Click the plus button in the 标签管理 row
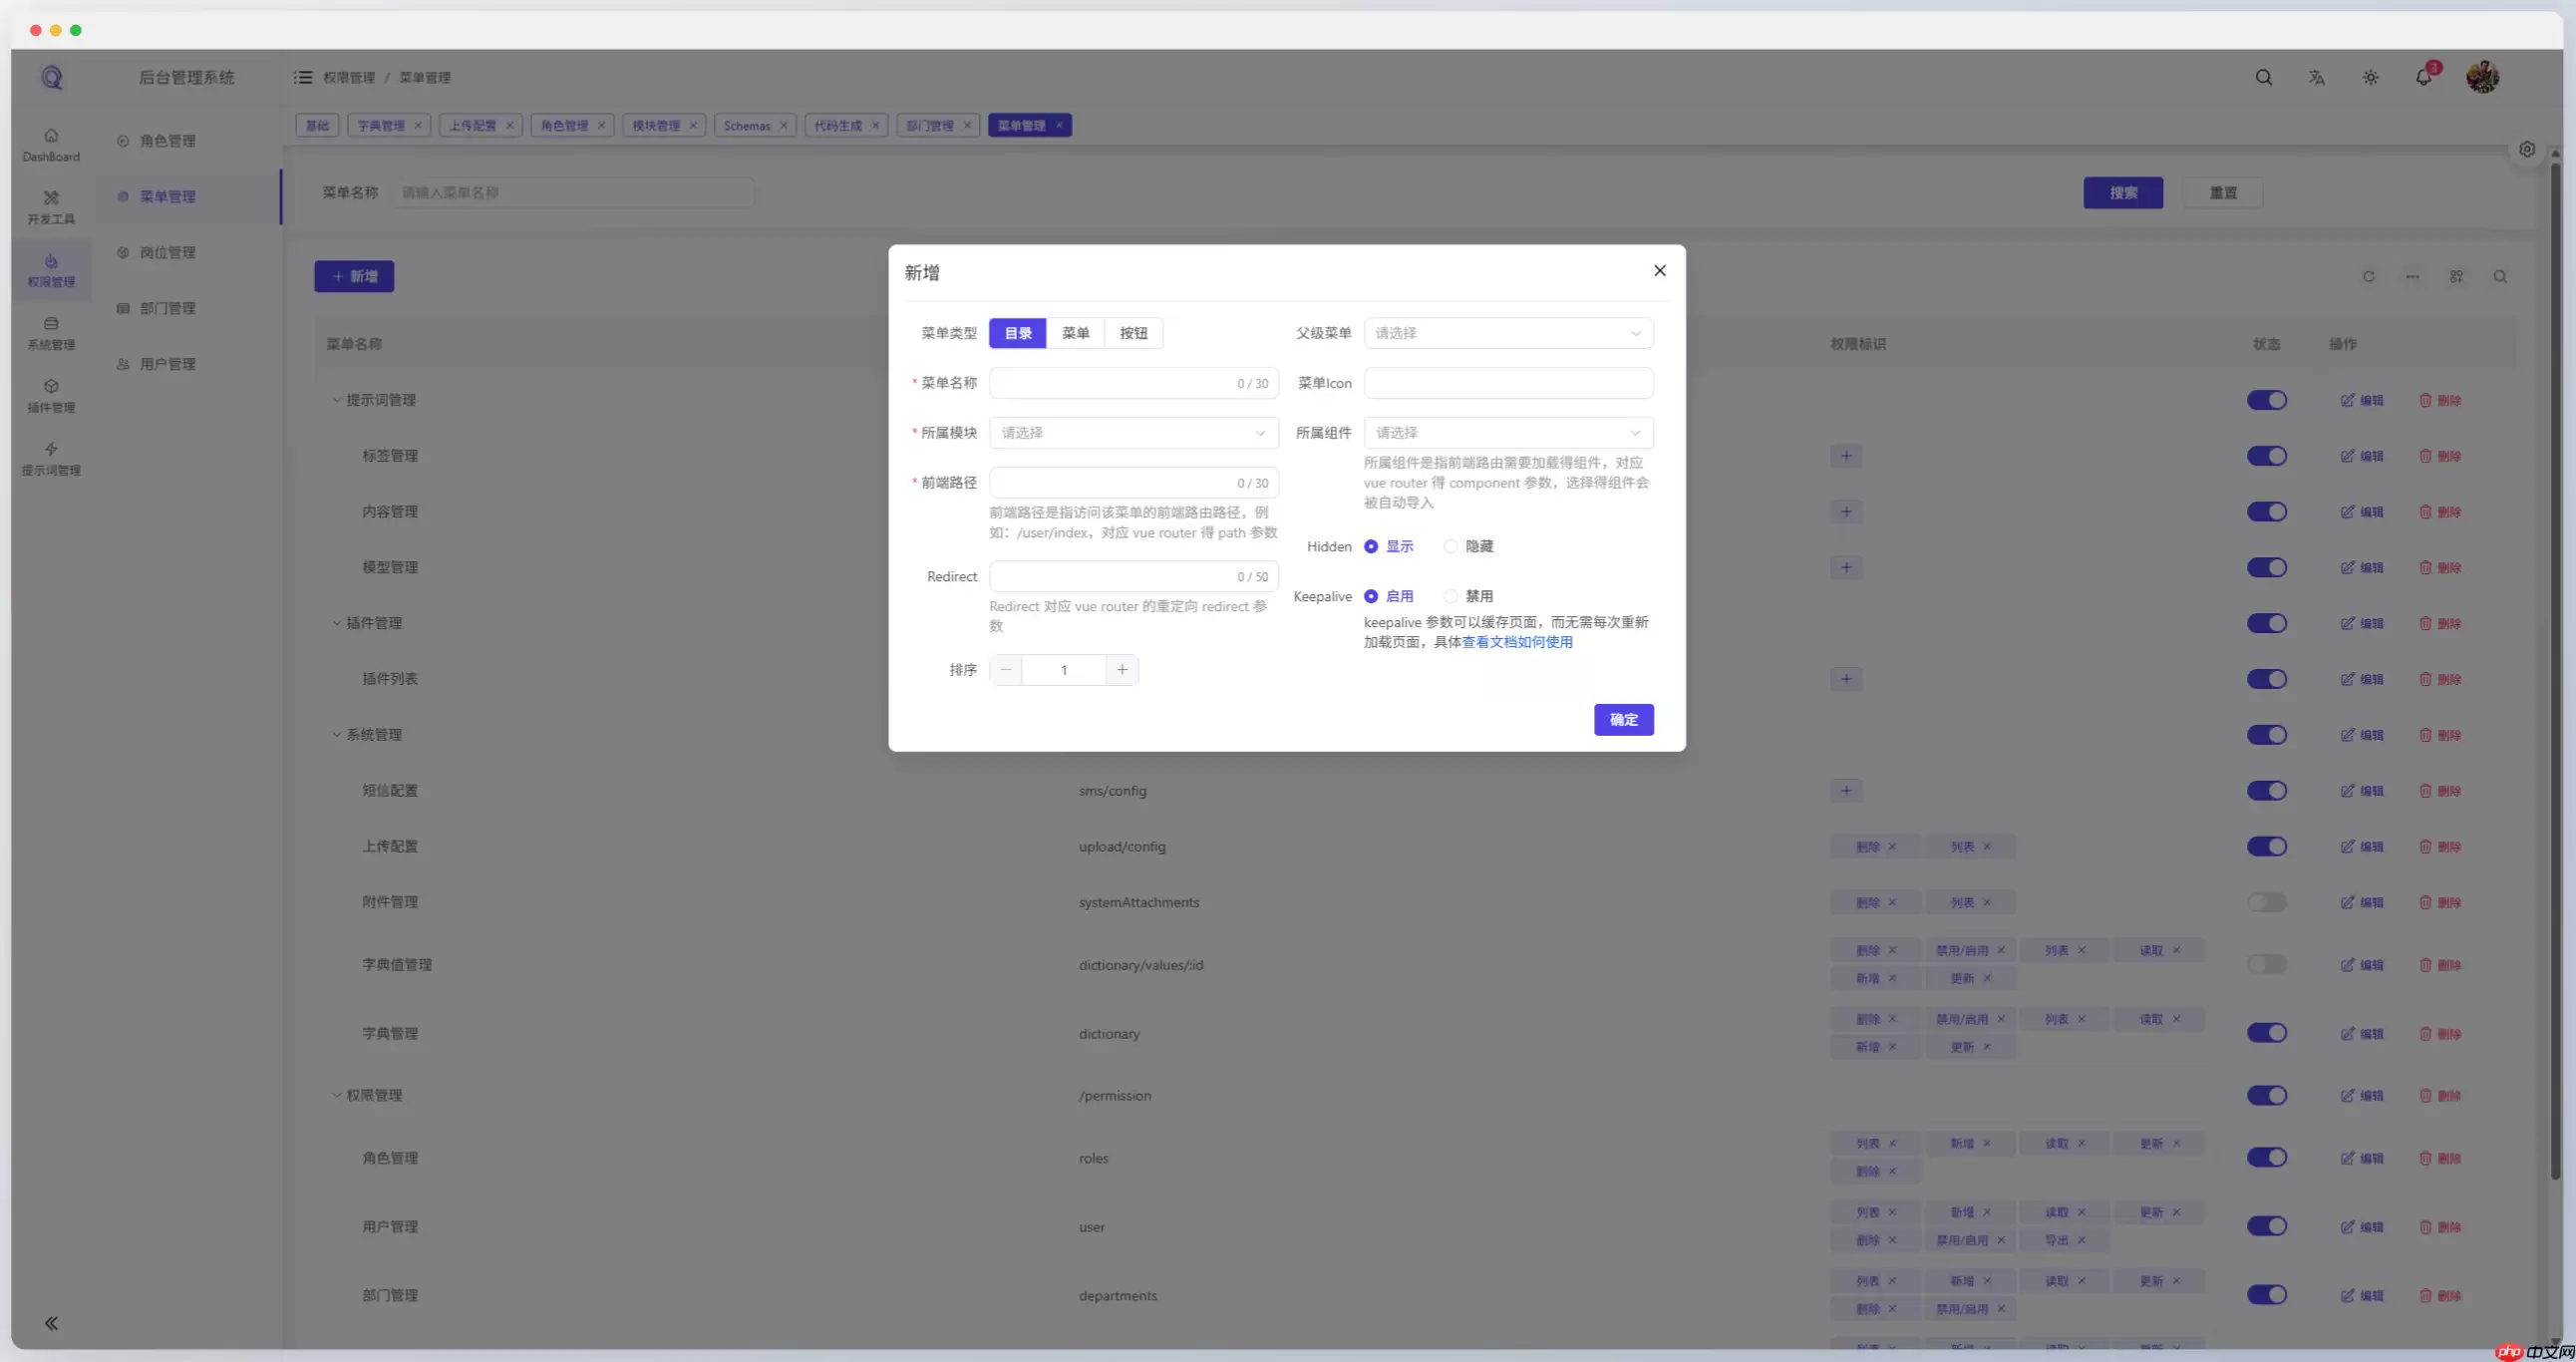This screenshot has height=1362, width=2576. [x=1846, y=456]
